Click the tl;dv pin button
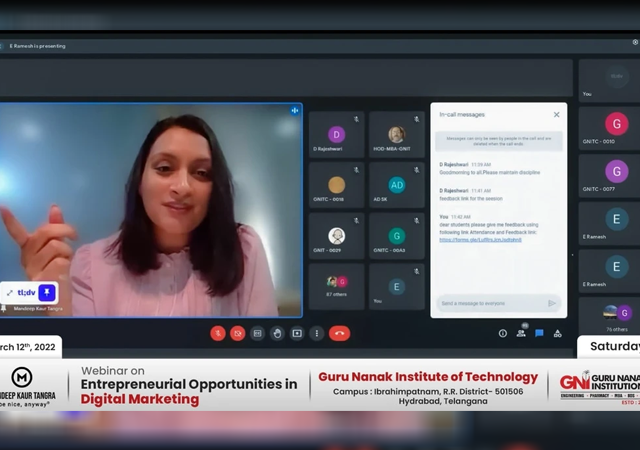 click(47, 293)
